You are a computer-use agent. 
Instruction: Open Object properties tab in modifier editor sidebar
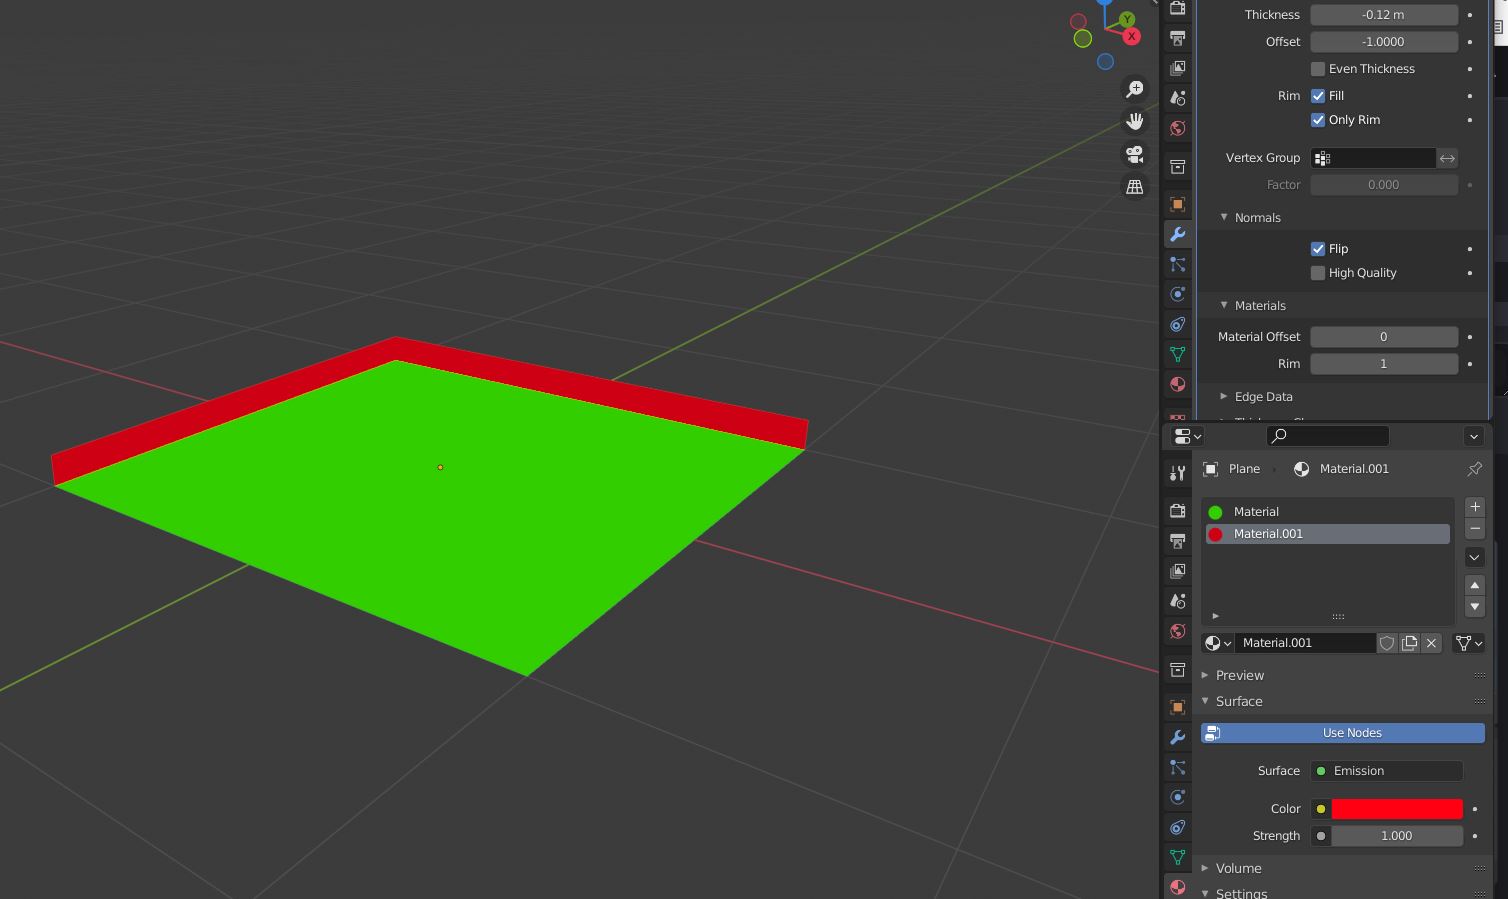[1178, 204]
